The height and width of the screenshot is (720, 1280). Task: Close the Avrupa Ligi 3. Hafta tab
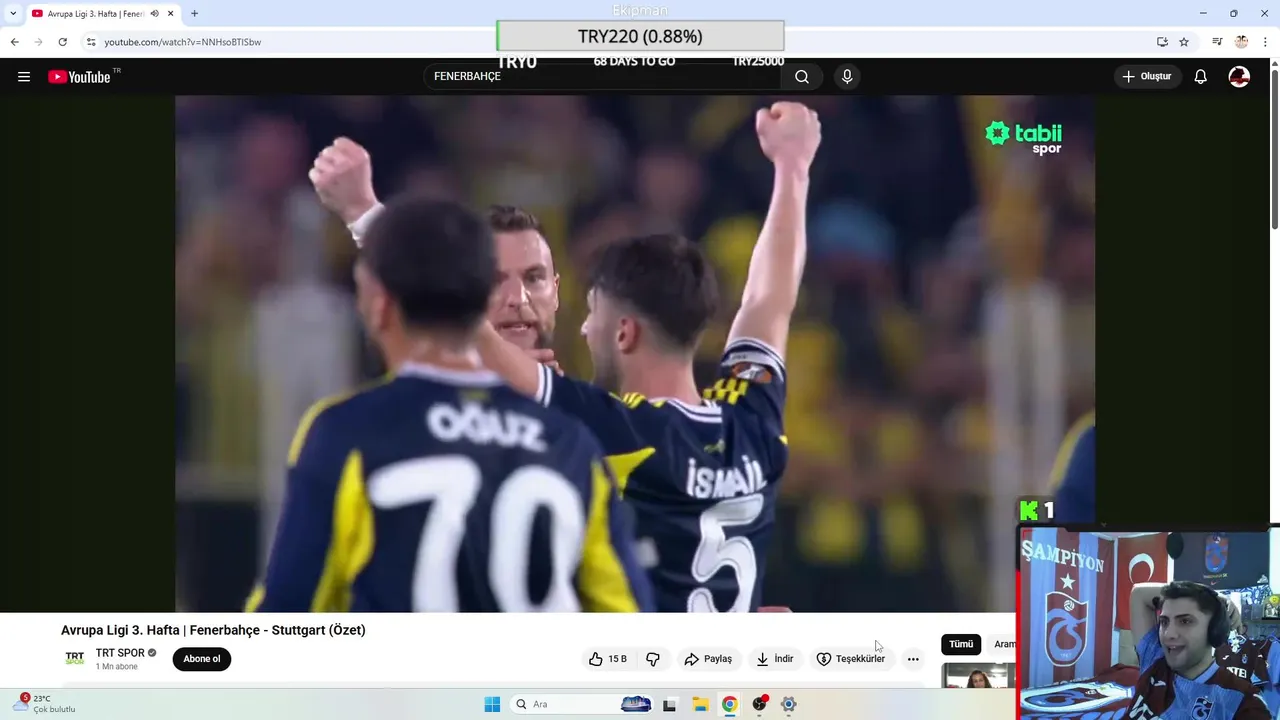(x=171, y=14)
